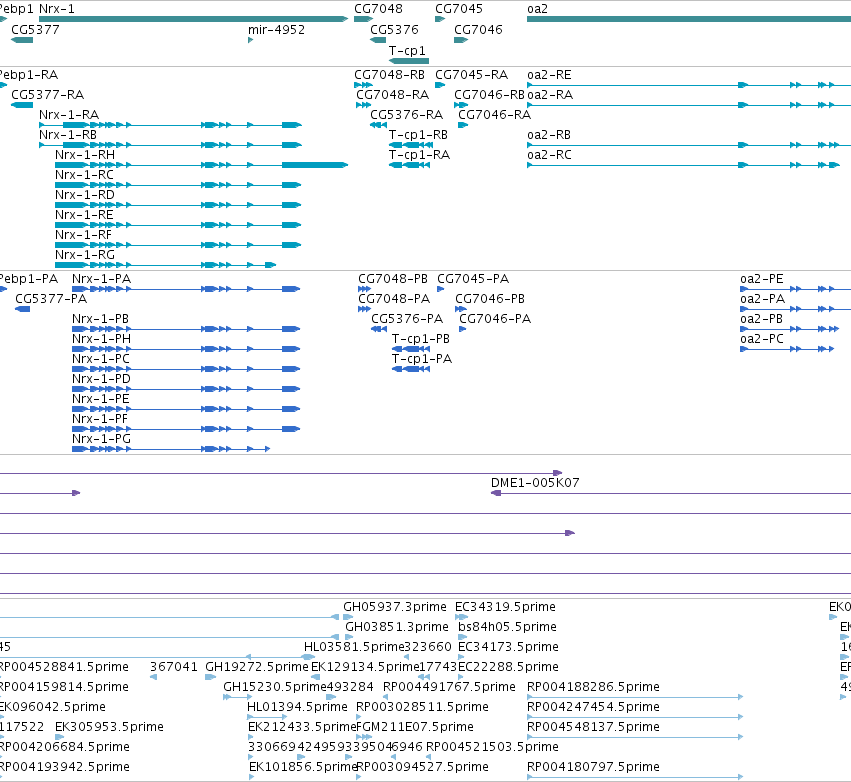851x782 pixels.
Task: Select the CG7046 gene label
Action: (478, 30)
